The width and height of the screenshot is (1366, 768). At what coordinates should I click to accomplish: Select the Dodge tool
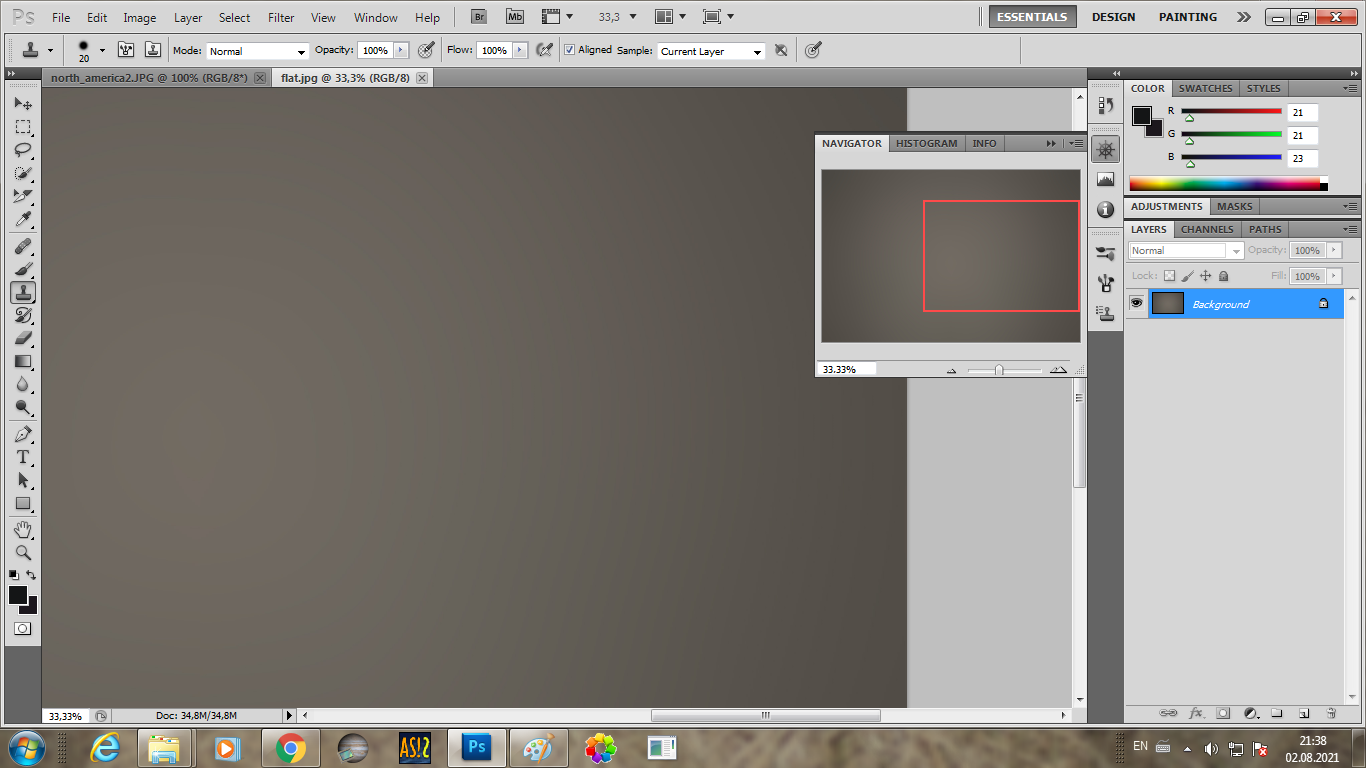coord(23,407)
